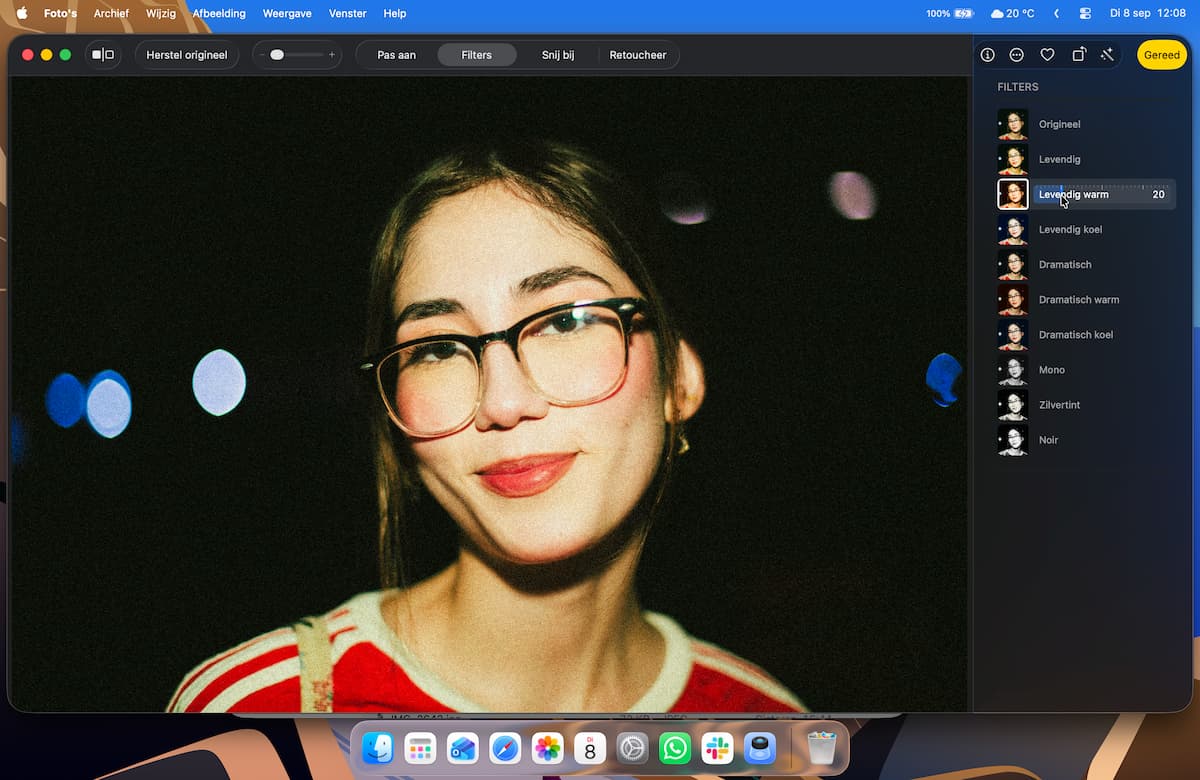The height and width of the screenshot is (780, 1200).
Task: Open the Photos app icon in the Dock
Action: 547,748
